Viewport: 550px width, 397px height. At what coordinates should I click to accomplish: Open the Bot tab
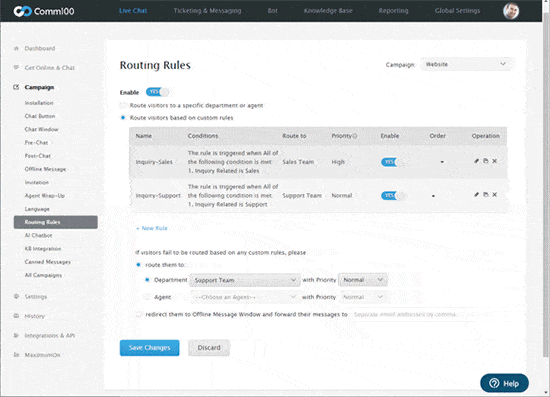pos(273,11)
